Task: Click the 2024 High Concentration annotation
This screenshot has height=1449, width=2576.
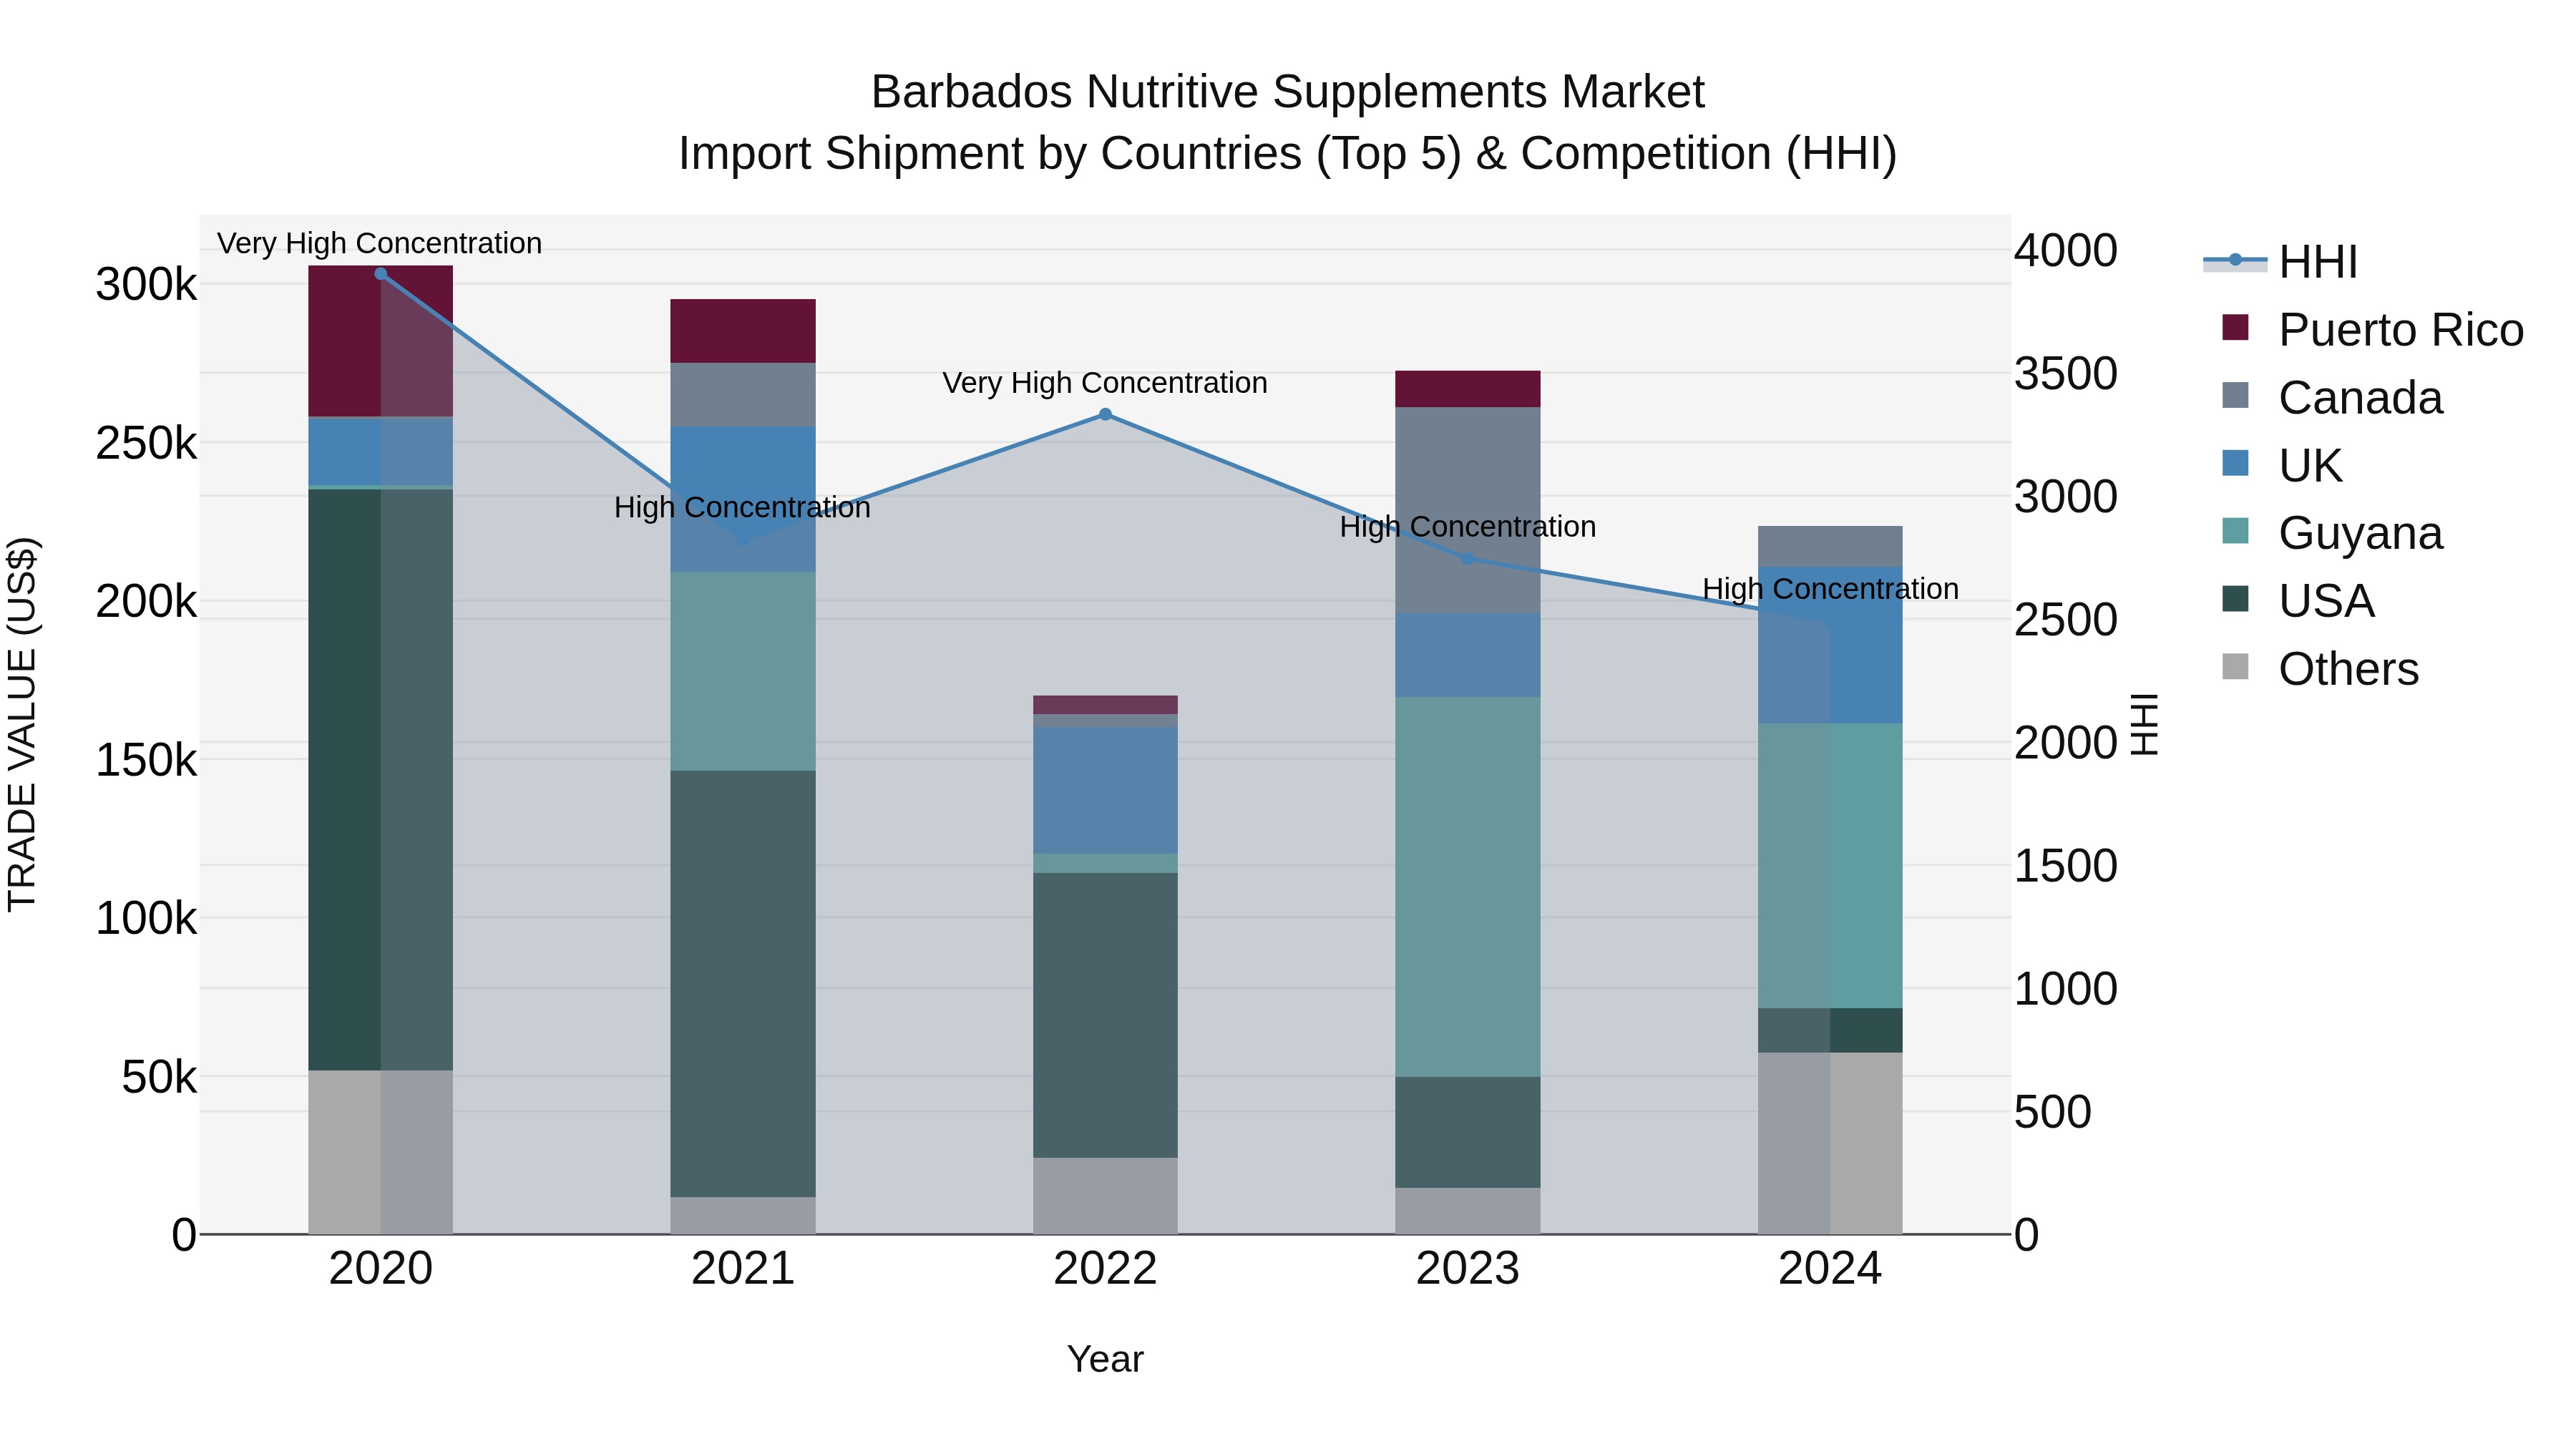Action: click(x=1830, y=589)
